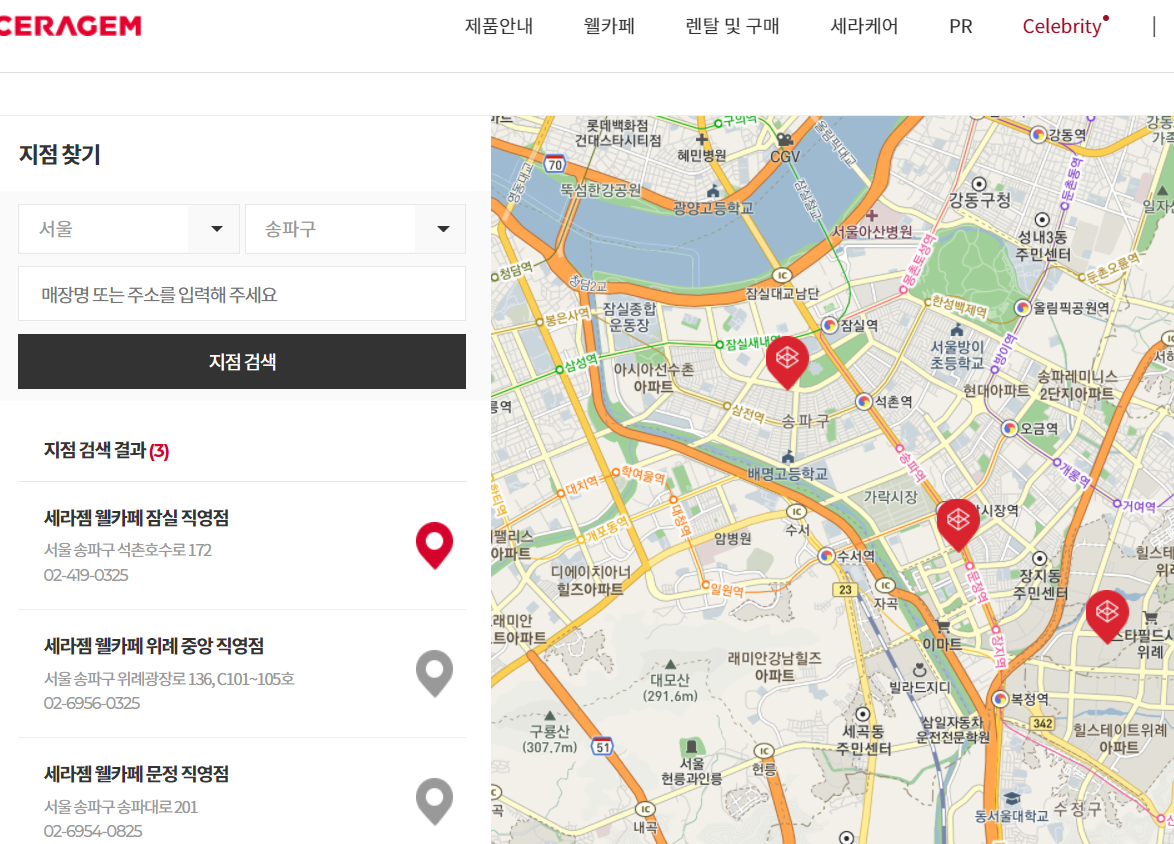This screenshot has height=844, width=1174.
Task: Open the Celebrity menu
Action: tap(1062, 26)
